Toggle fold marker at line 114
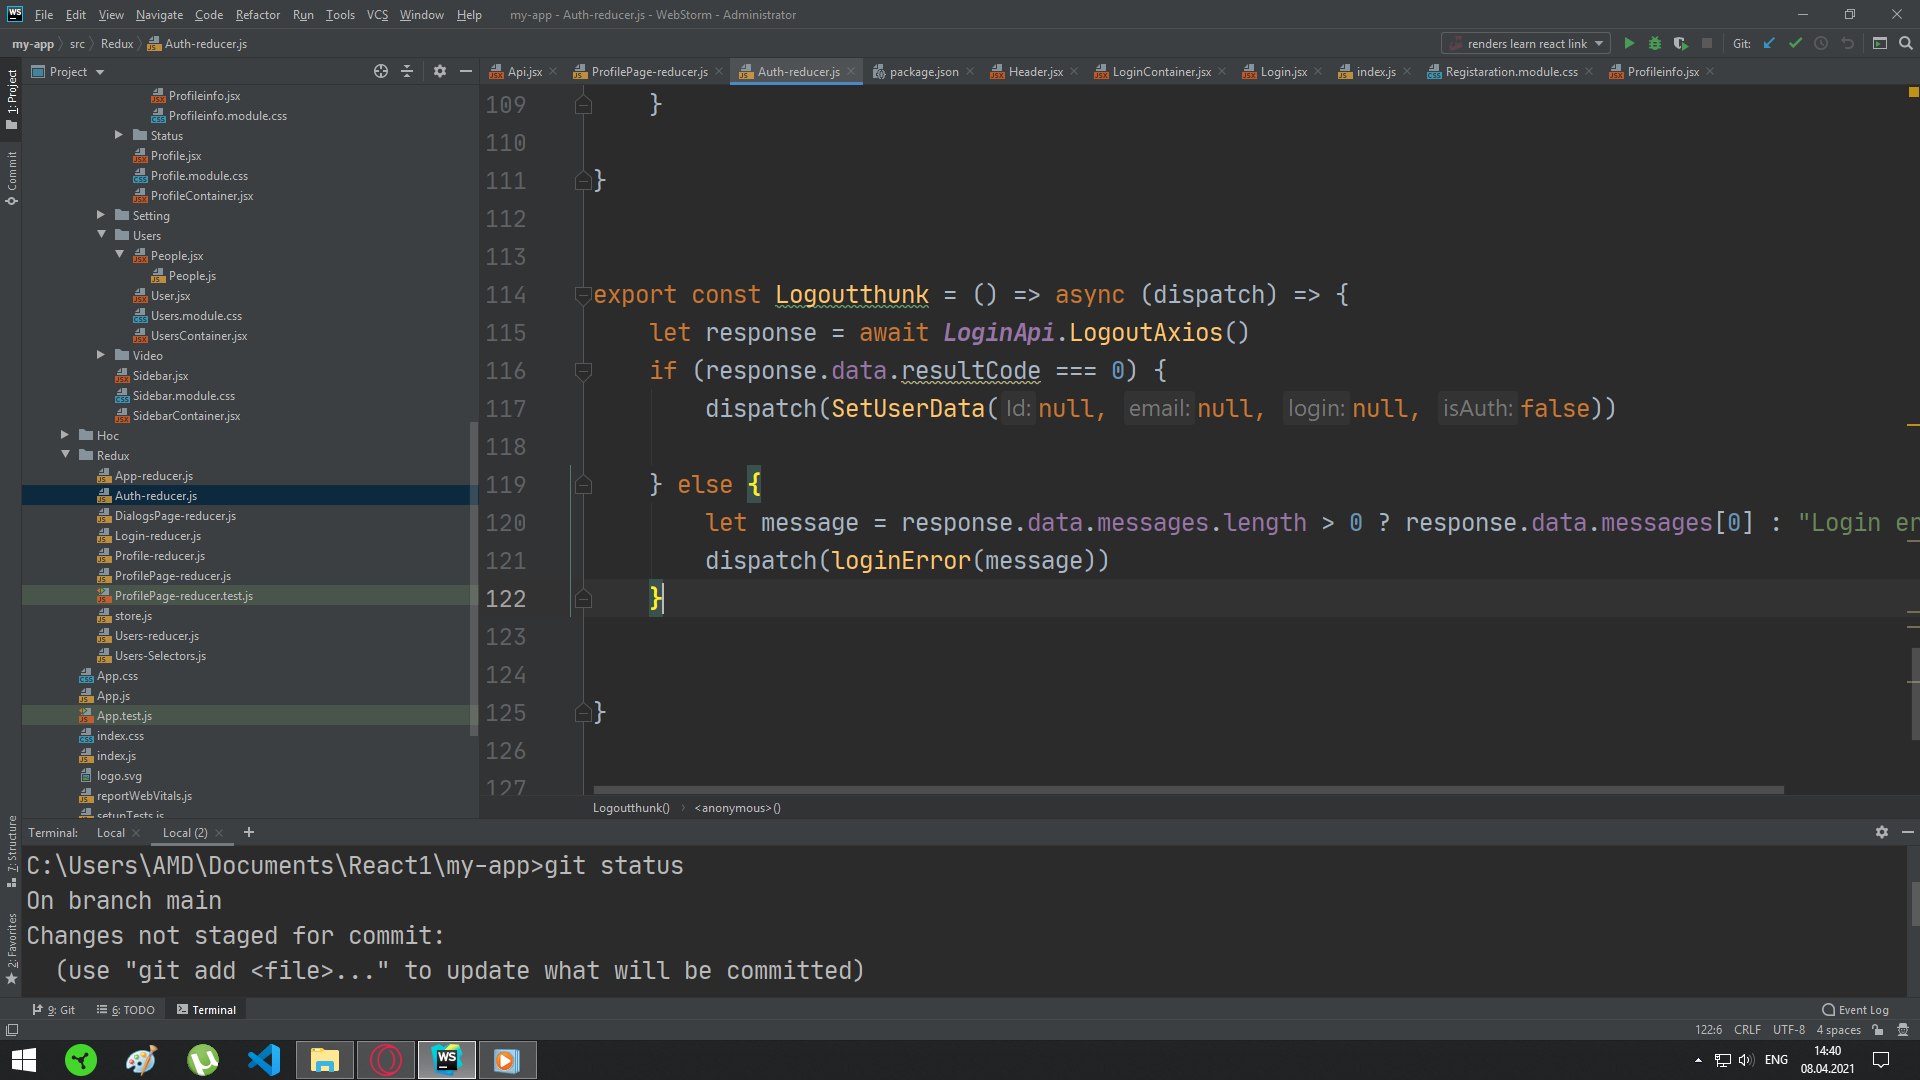Viewport: 1920px width, 1080px height. click(583, 295)
